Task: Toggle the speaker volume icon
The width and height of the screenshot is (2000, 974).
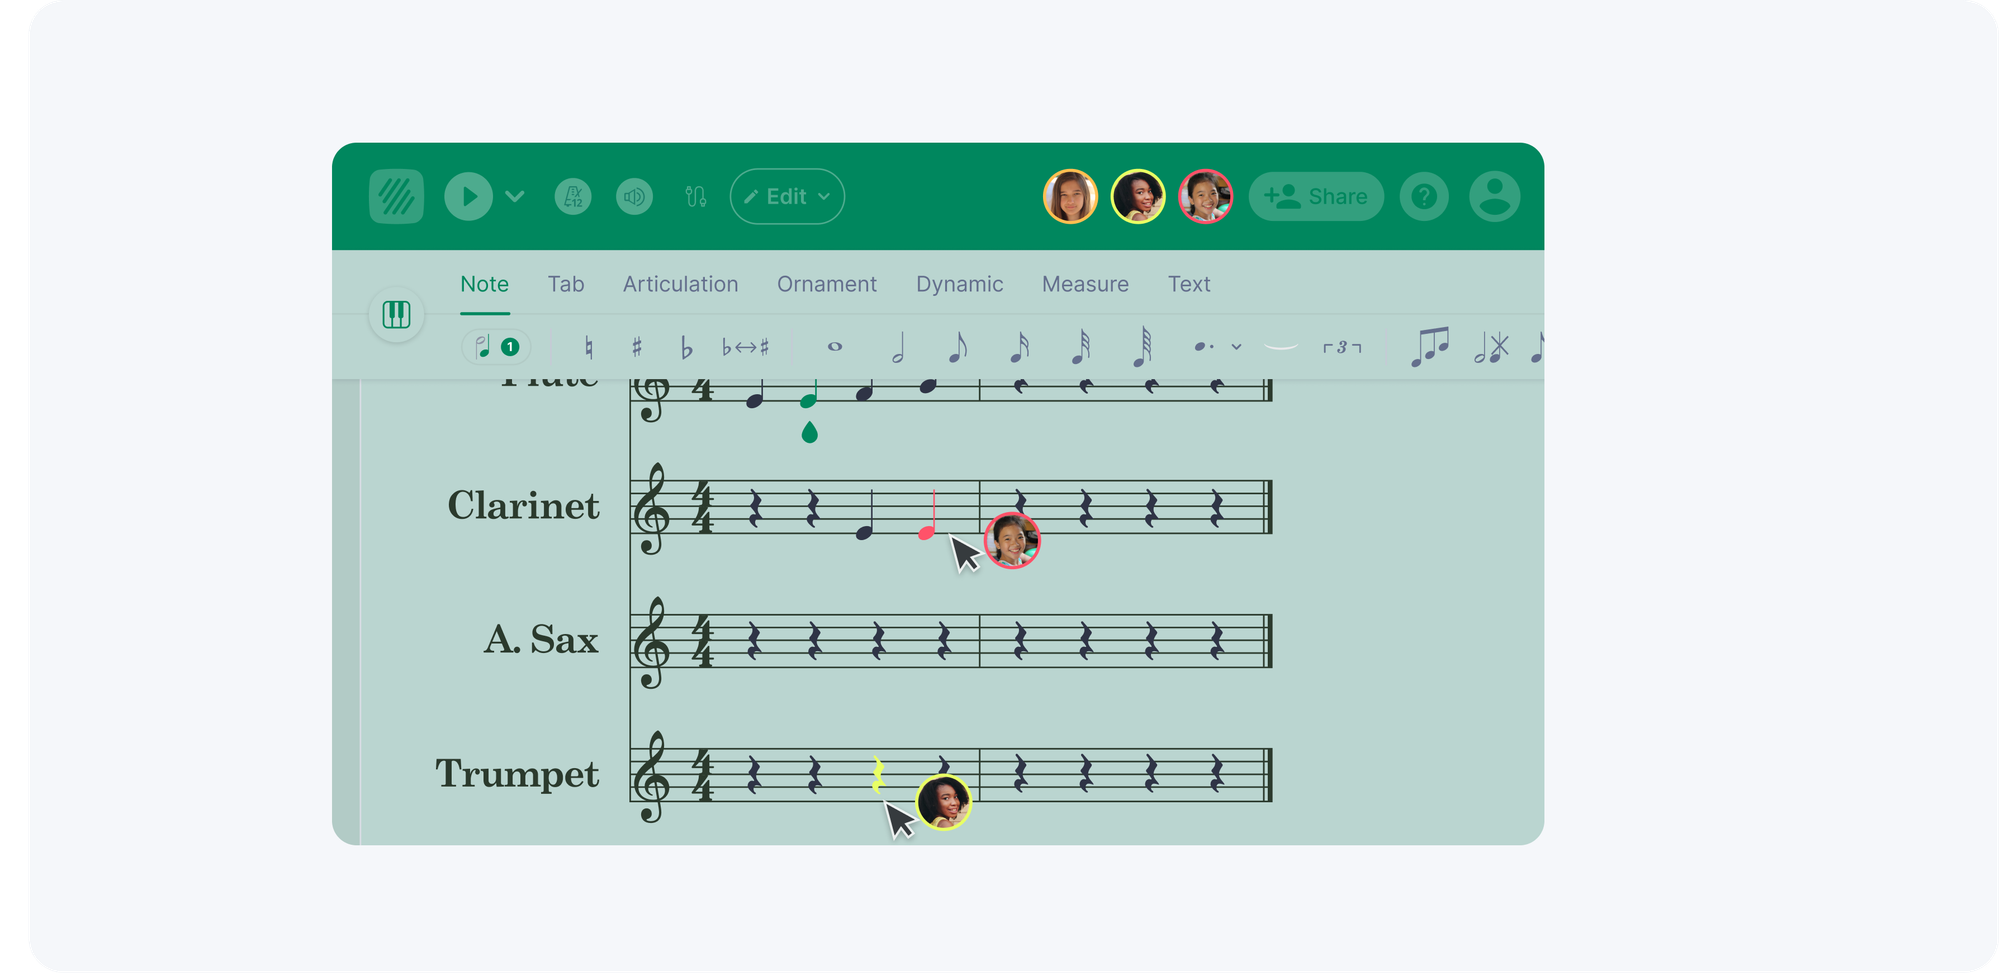Action: (x=634, y=196)
